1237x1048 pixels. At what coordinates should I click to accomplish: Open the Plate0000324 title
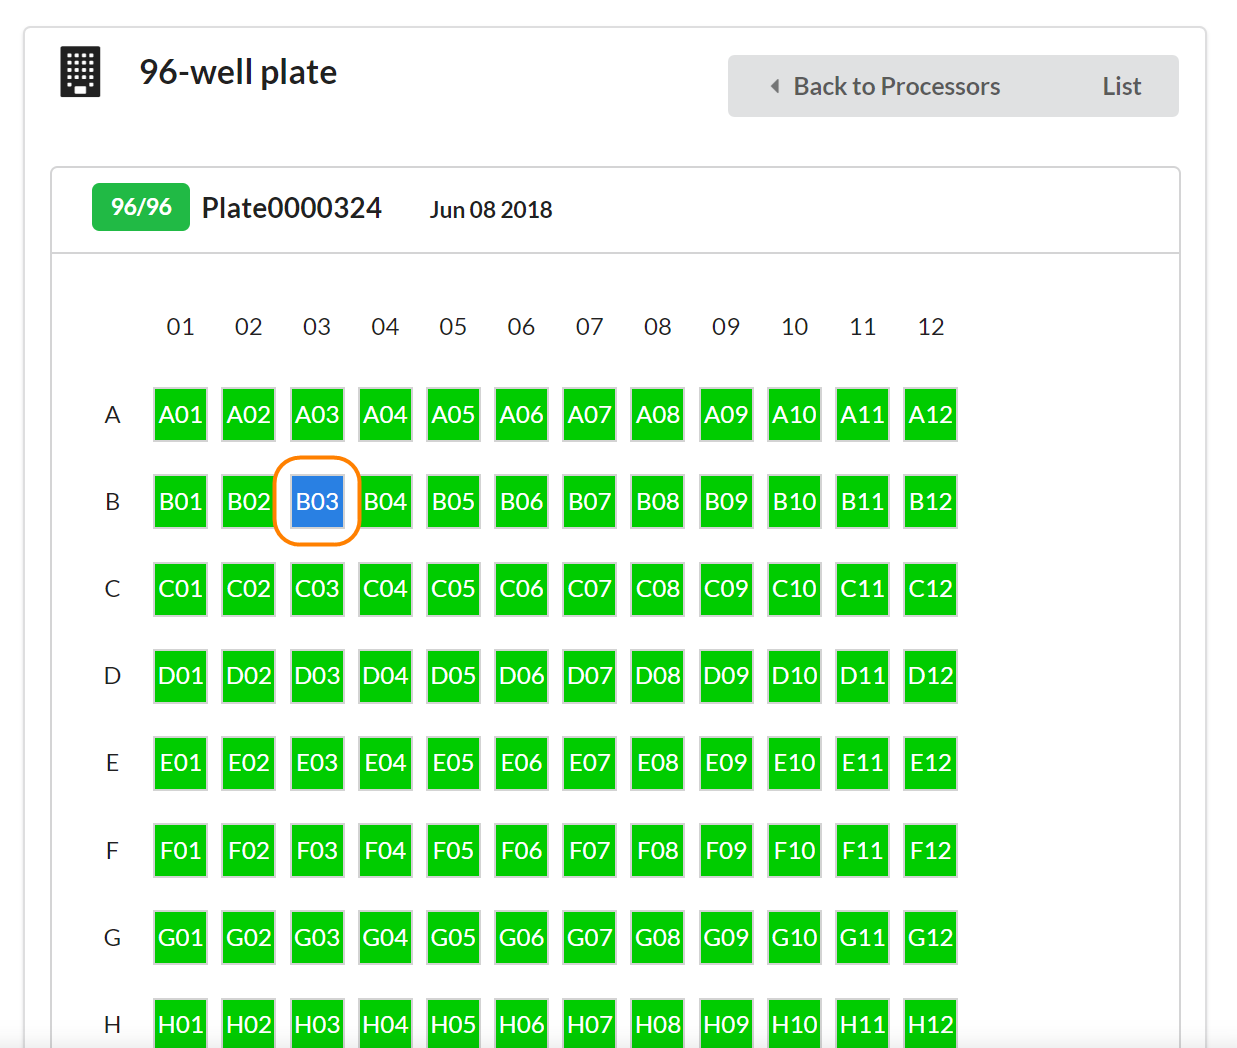[291, 208]
